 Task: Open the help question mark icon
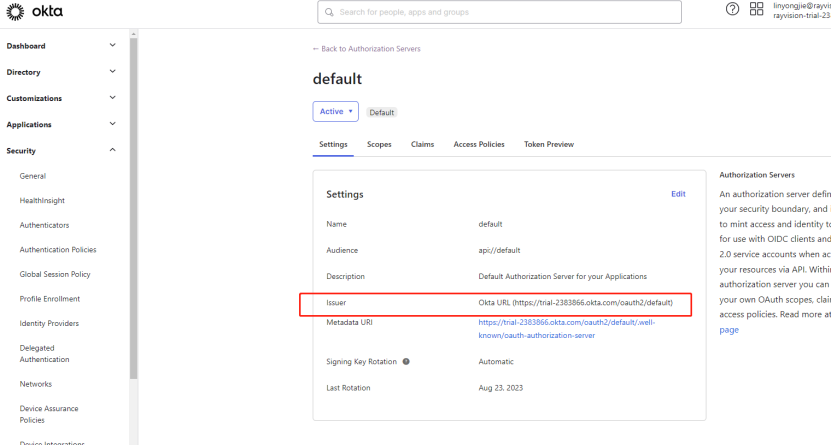(732, 9)
